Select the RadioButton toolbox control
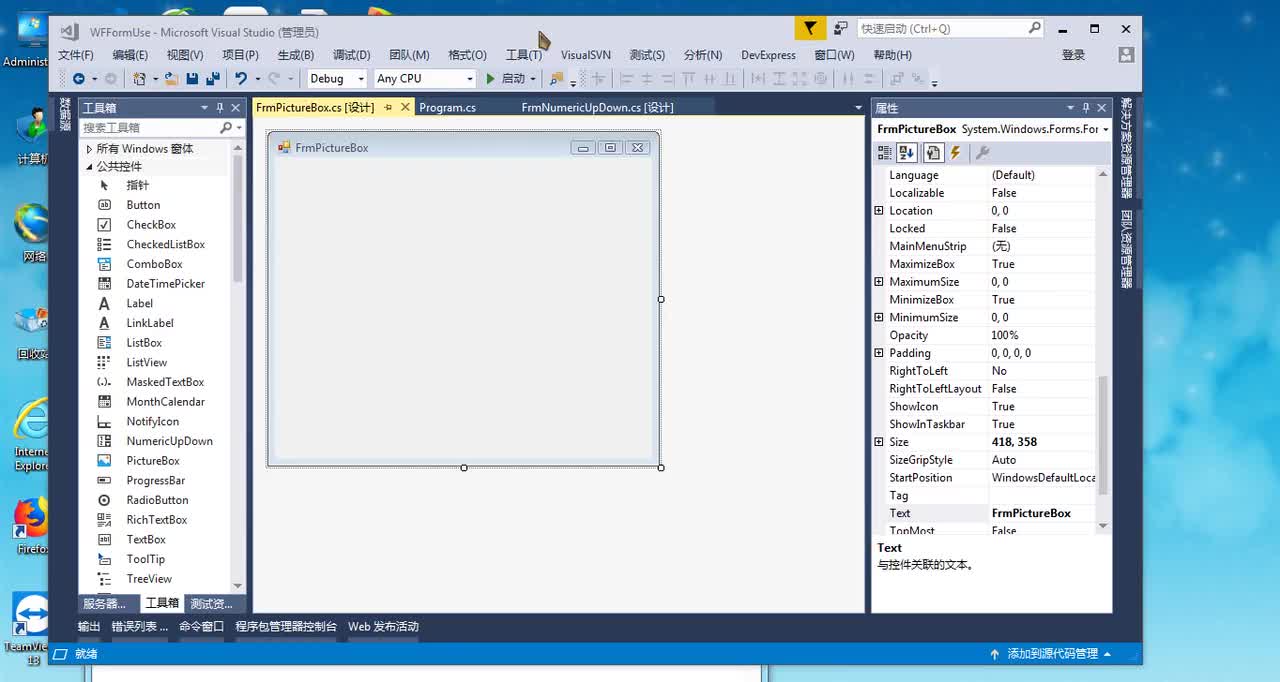The height and width of the screenshot is (682, 1280). (157, 500)
